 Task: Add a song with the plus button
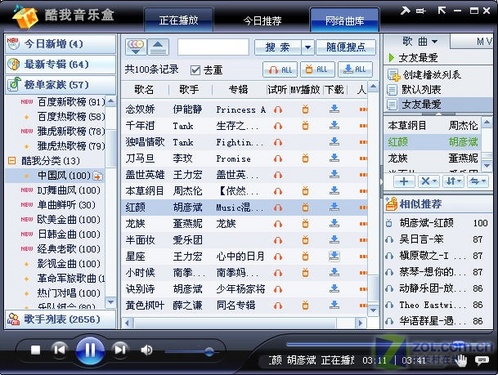pyautogui.click(x=404, y=181)
